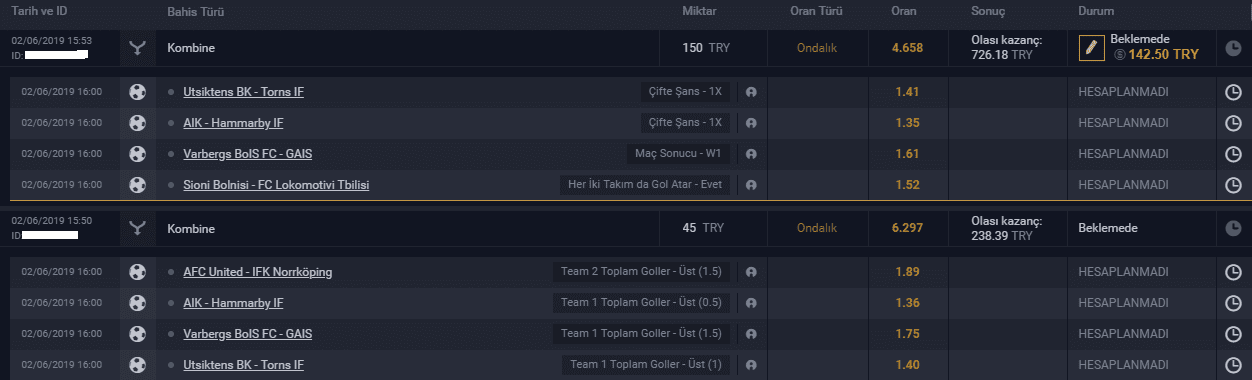1252x380 pixels.
Task: Click the Çifte Şans - 1X tag on AIK row
Action: (x=685, y=123)
